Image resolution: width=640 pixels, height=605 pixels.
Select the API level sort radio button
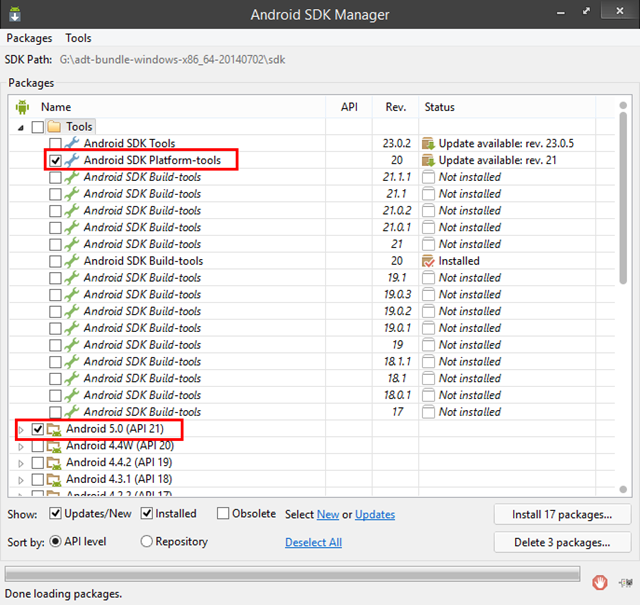coord(55,541)
